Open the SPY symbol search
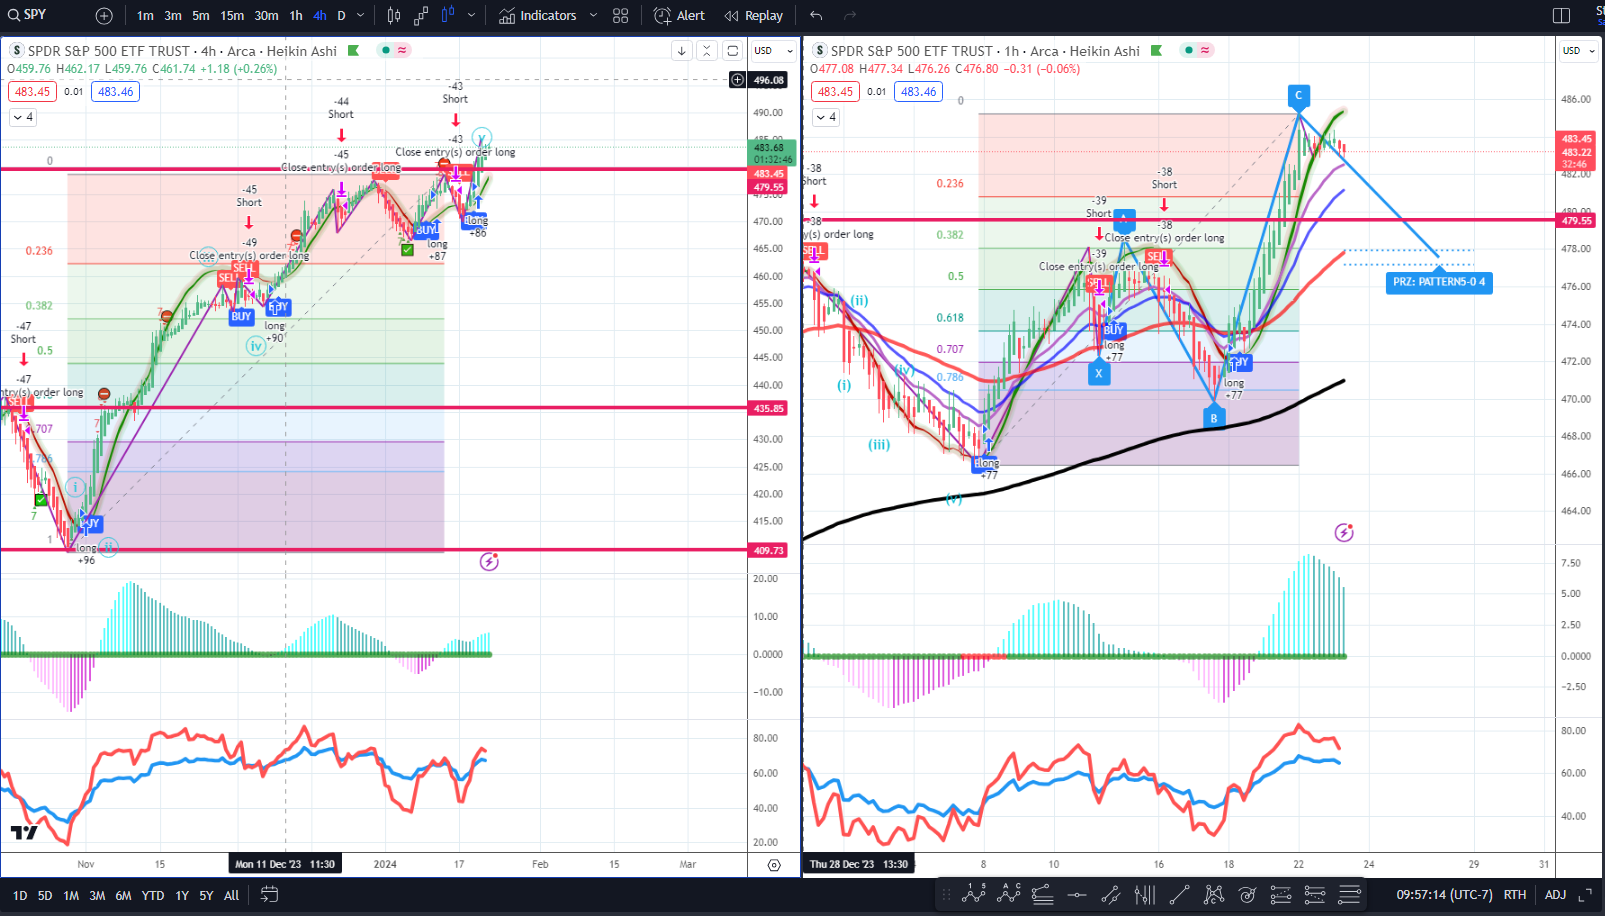Screen dimensions: 1605x916 [x=28, y=15]
